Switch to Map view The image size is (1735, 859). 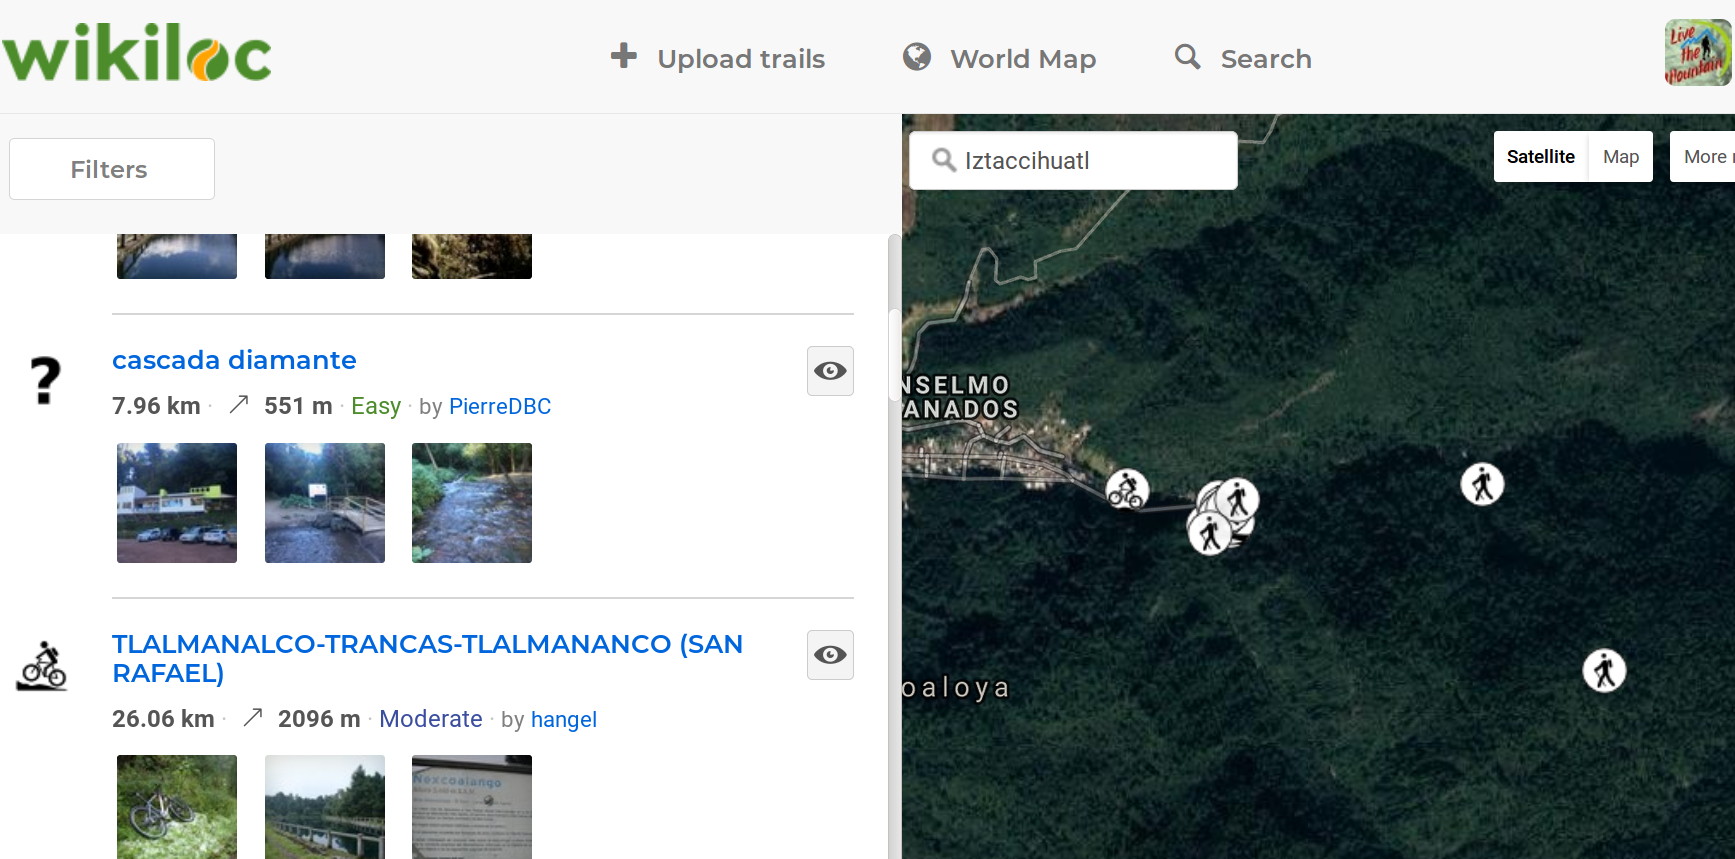pos(1620,157)
